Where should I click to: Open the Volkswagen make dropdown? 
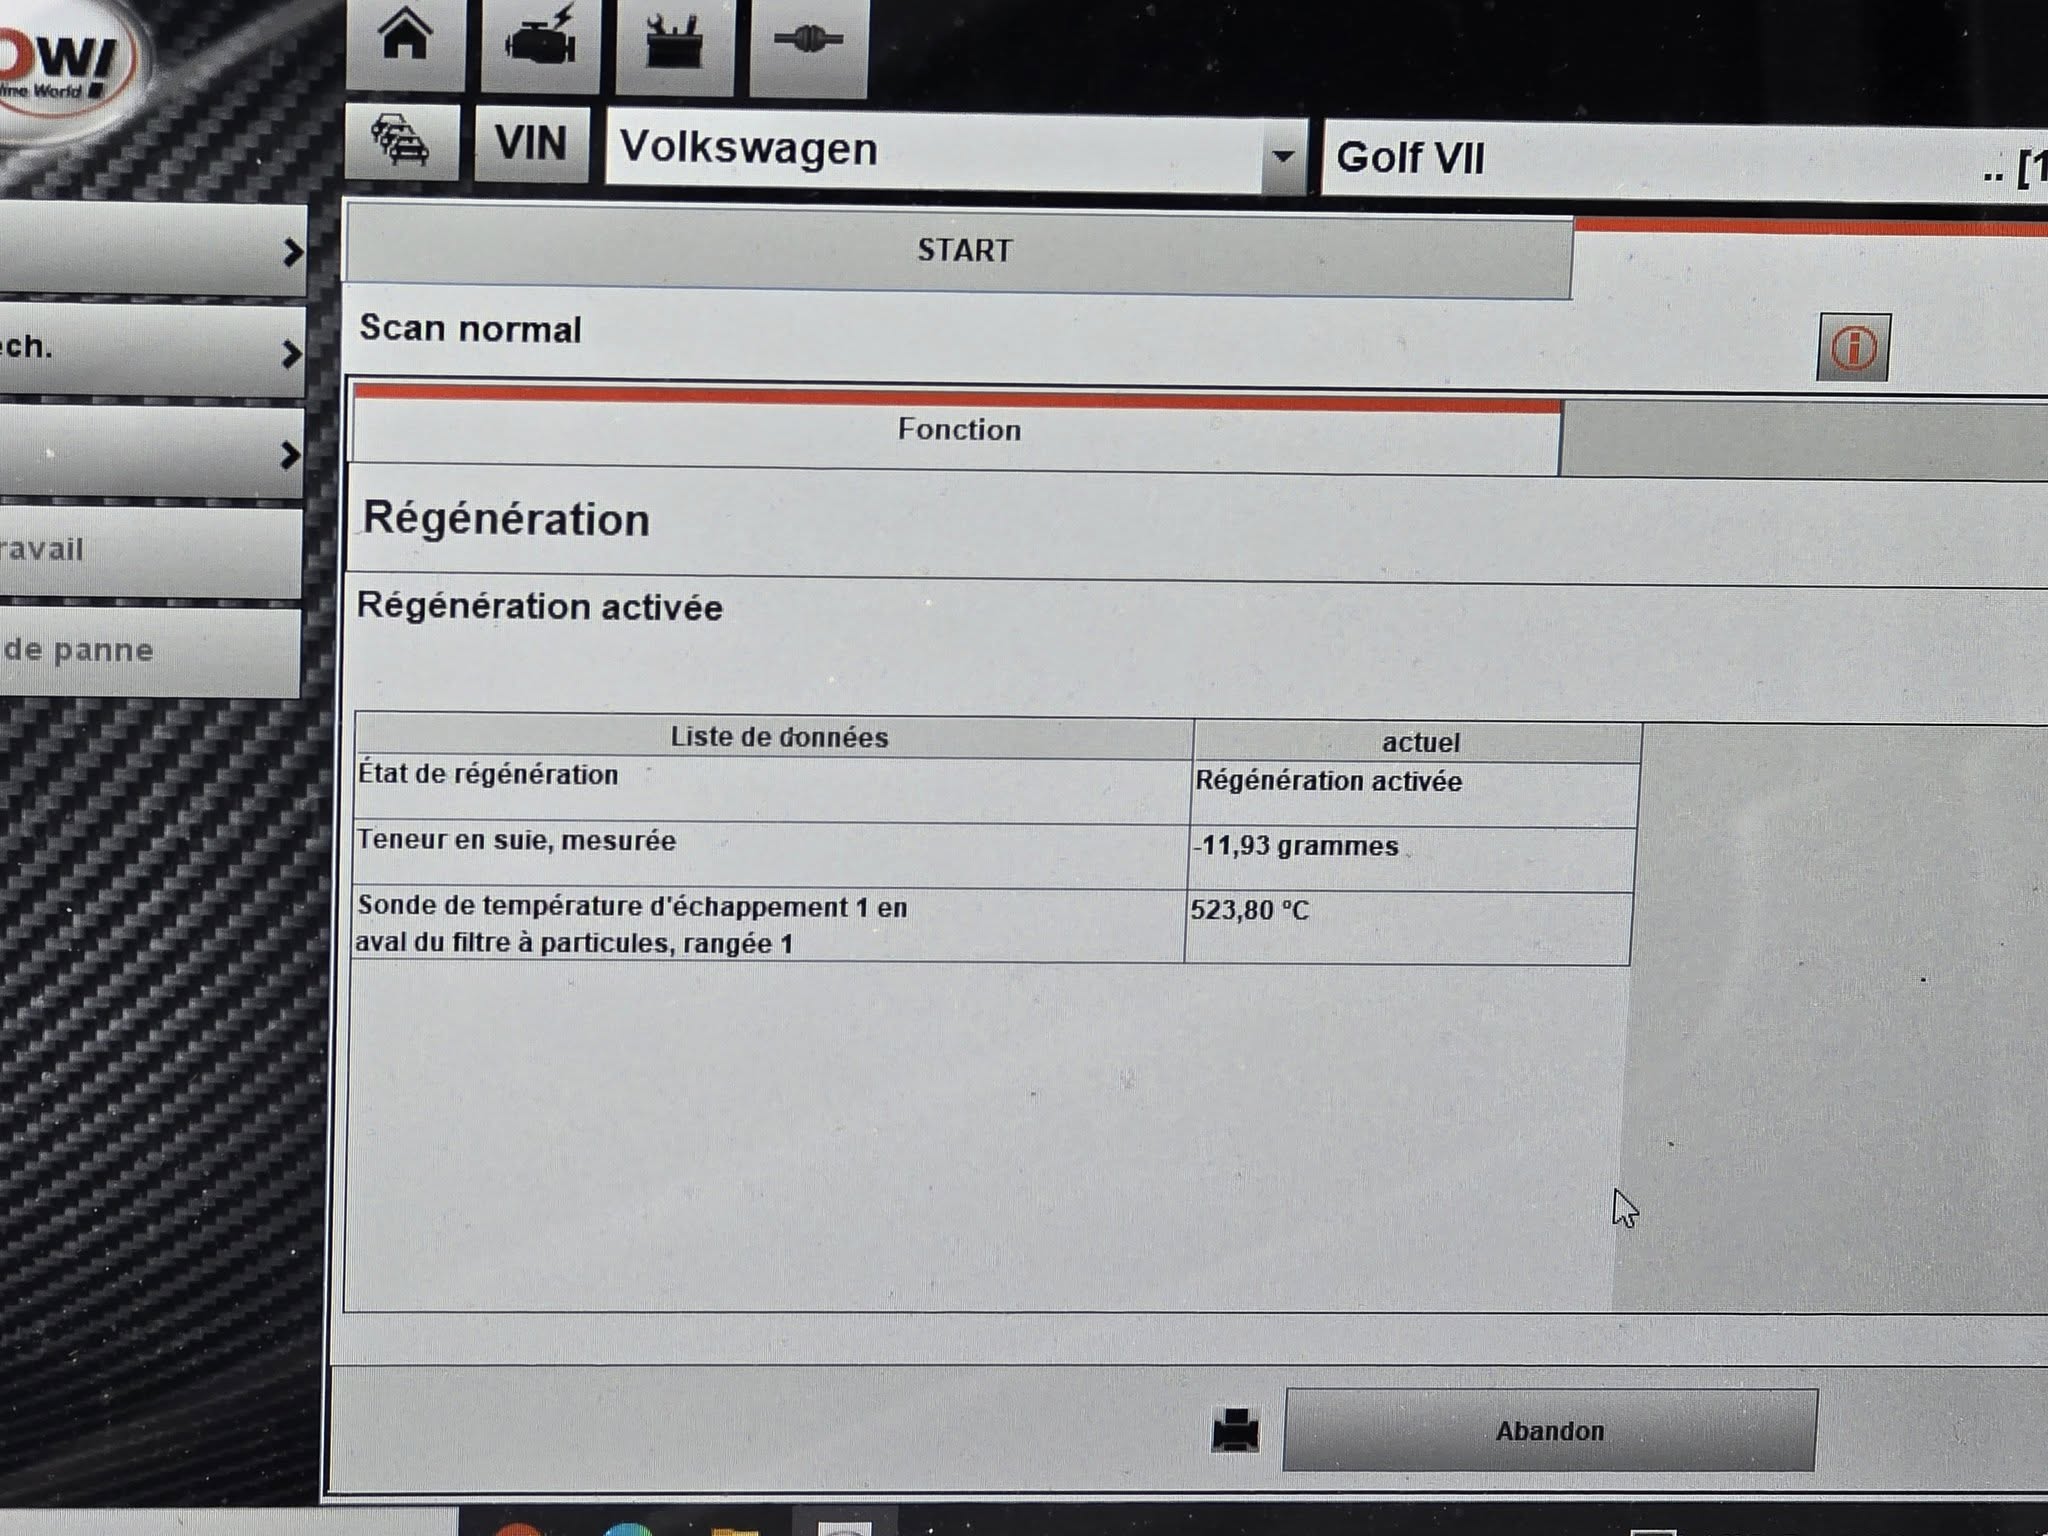[955, 151]
